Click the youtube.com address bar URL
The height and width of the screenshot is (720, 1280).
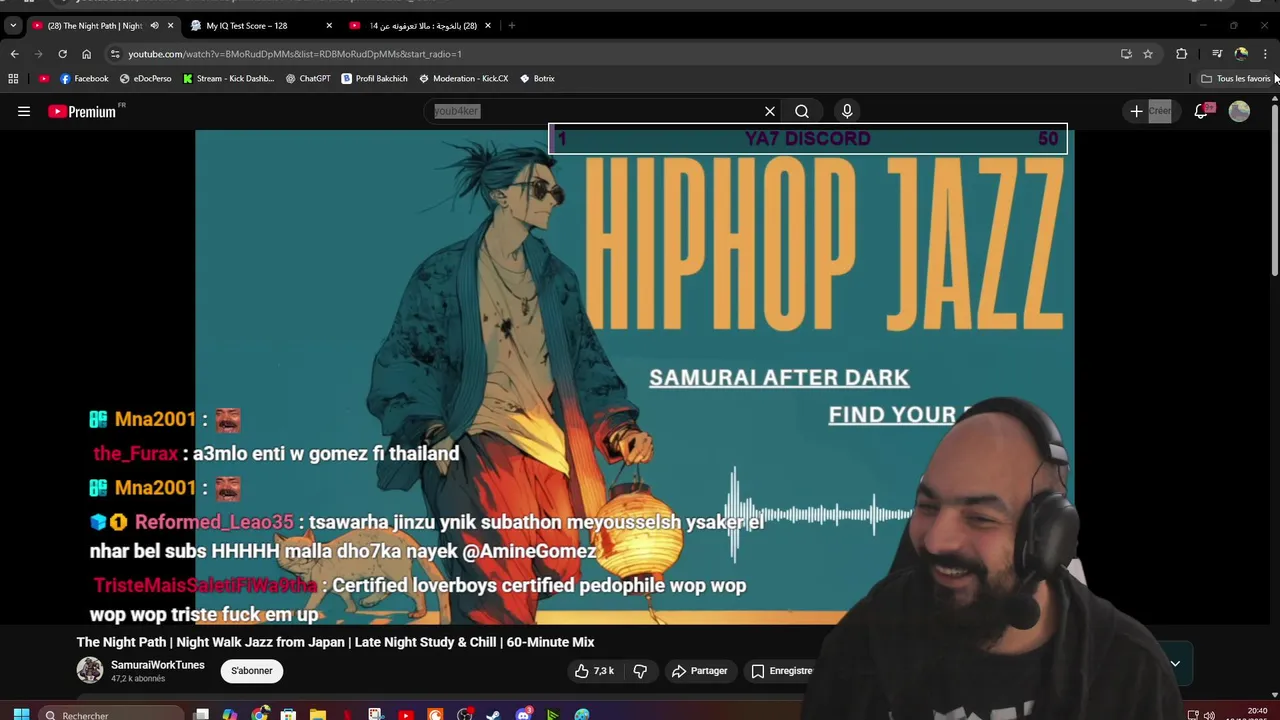tap(295, 54)
